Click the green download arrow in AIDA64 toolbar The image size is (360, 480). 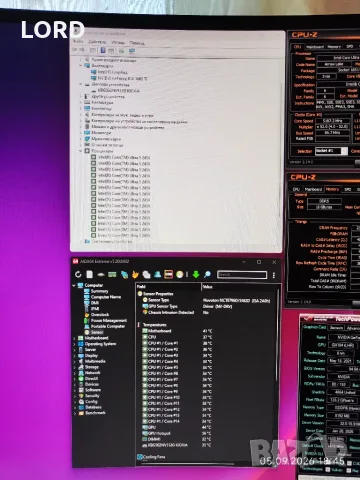pyautogui.click(x=196, y=274)
